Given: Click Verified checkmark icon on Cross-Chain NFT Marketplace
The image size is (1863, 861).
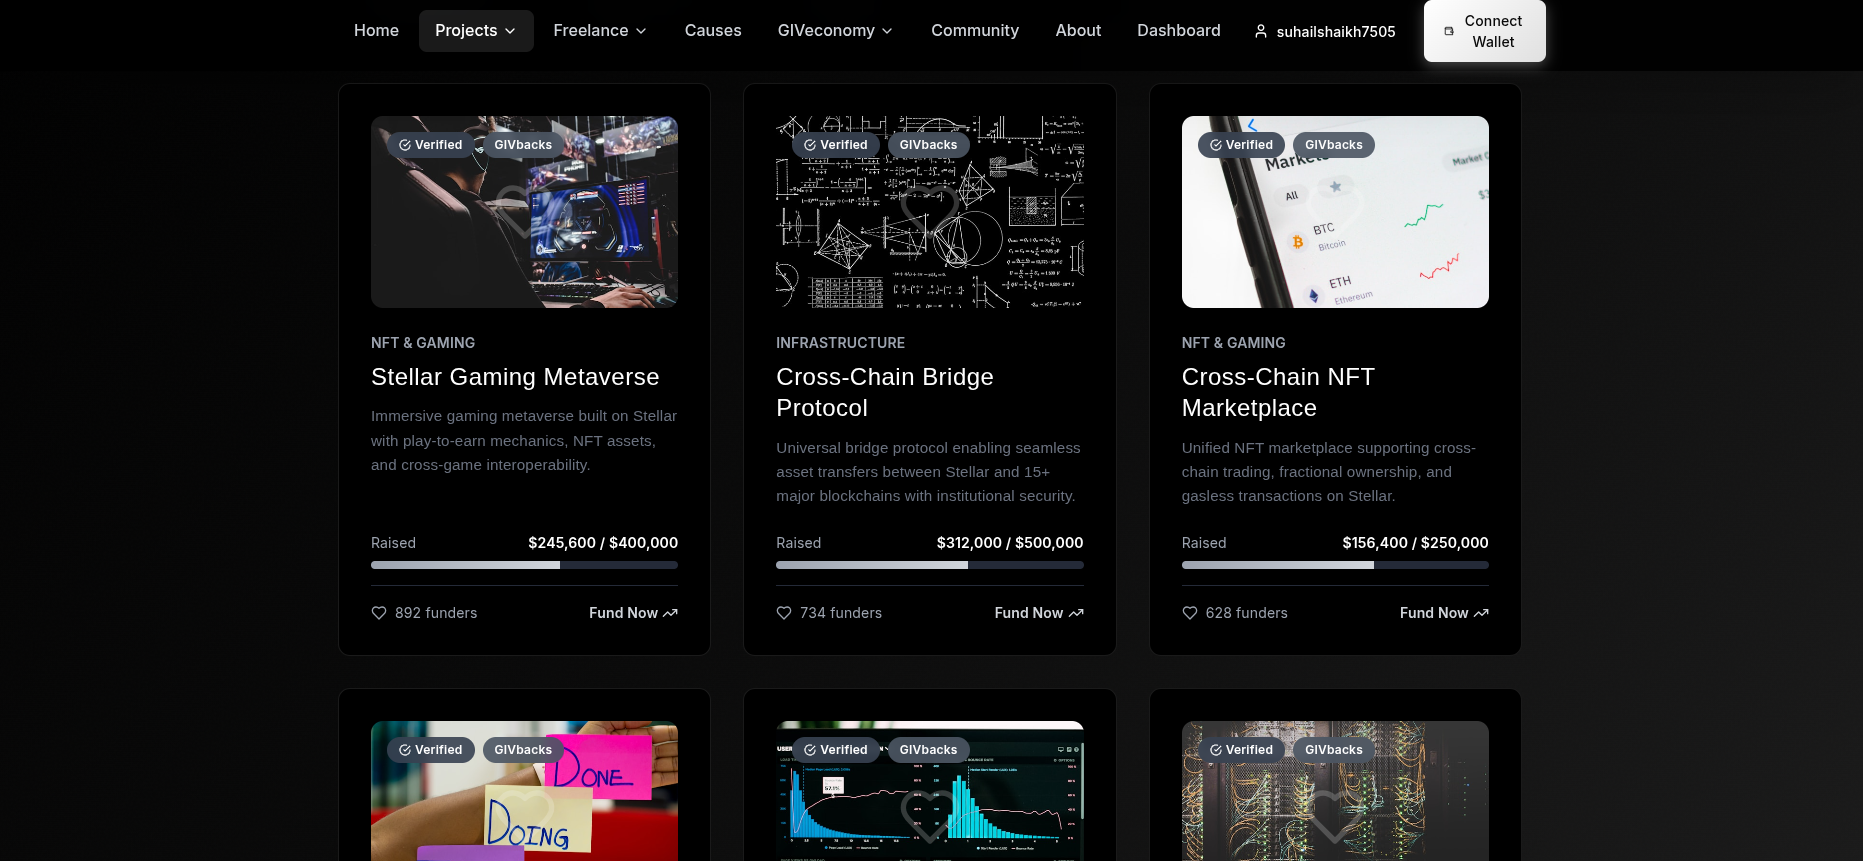Looking at the screenshot, I should pyautogui.click(x=1216, y=145).
